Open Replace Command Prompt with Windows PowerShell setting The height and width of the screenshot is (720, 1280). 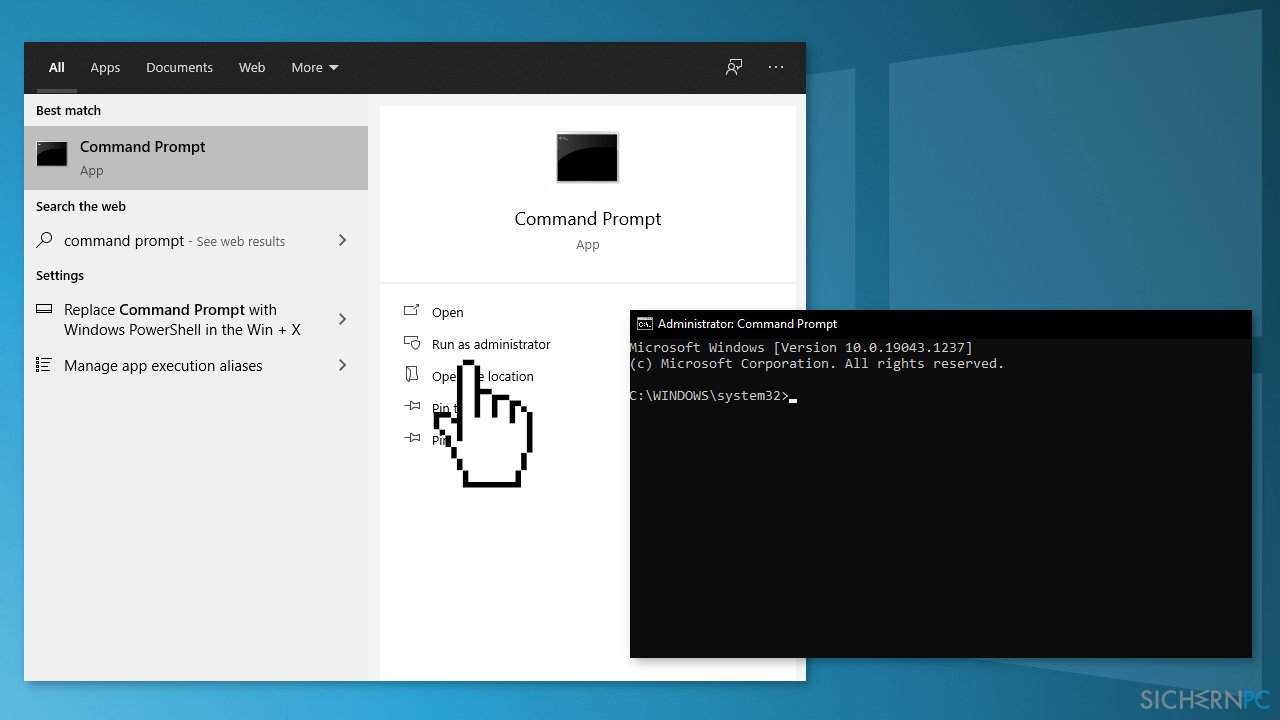pos(170,319)
